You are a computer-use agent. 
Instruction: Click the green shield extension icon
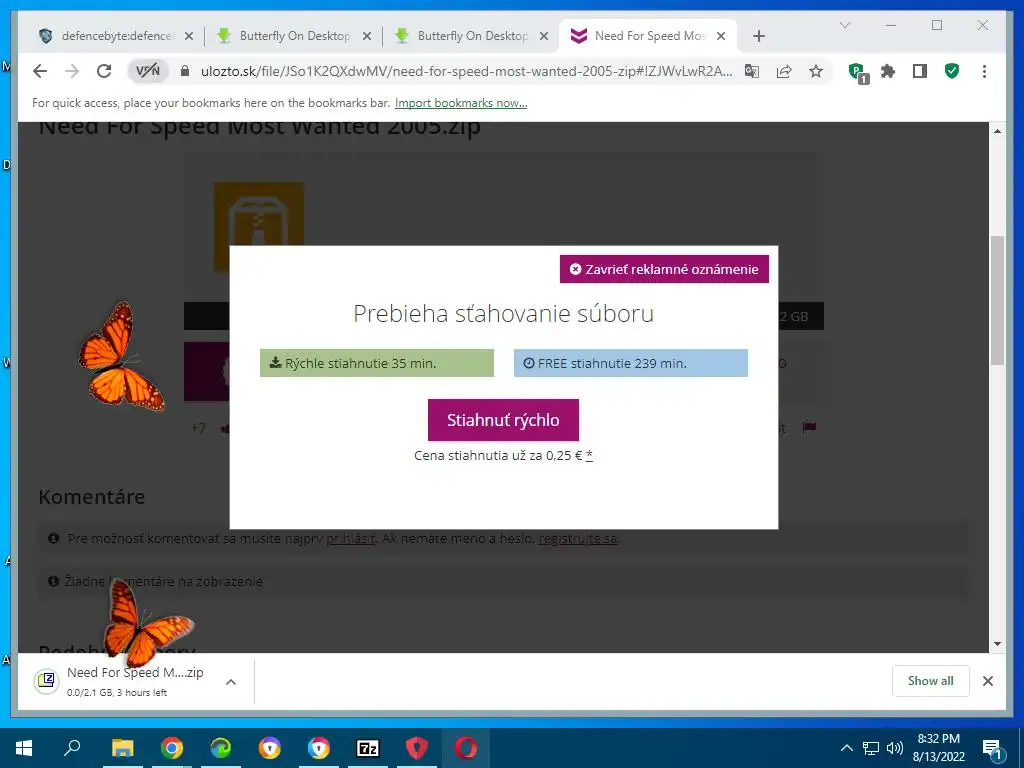[x=952, y=71]
